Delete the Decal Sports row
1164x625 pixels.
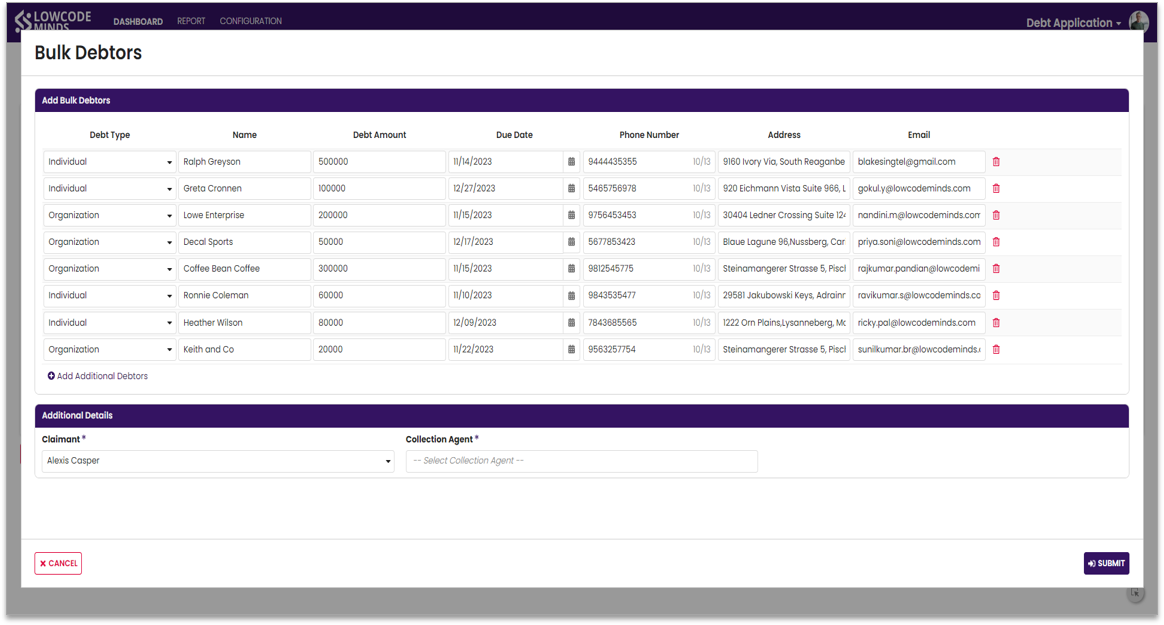click(996, 242)
